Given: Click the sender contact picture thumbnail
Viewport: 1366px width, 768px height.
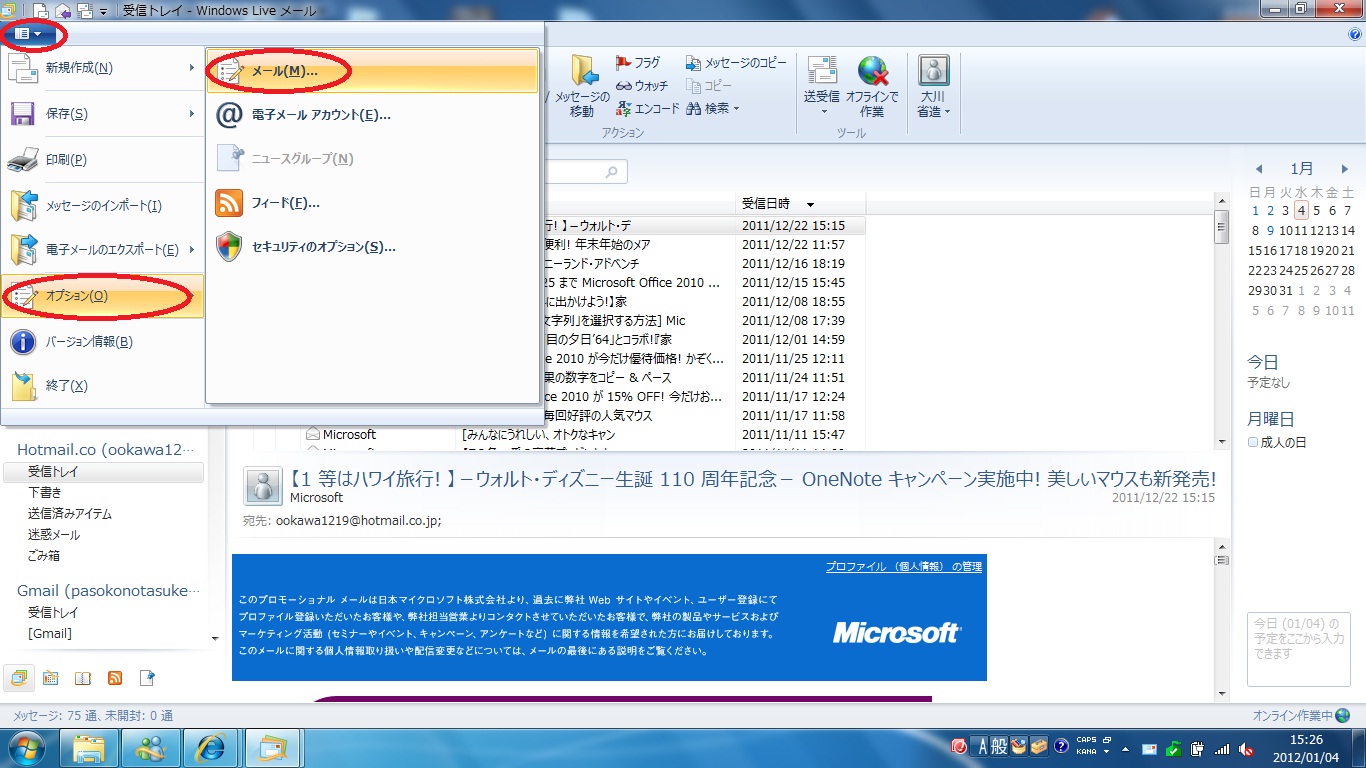Looking at the screenshot, I should (x=263, y=487).
